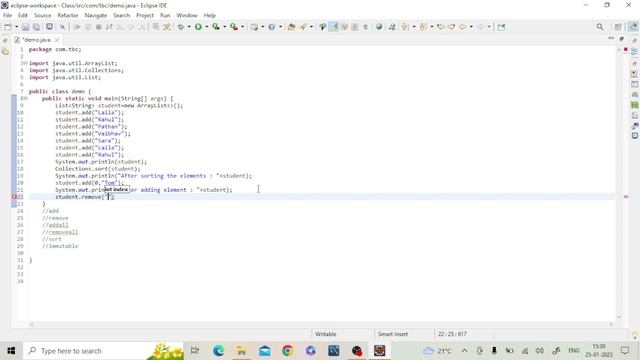Click Previous Annotation toolbar icon
640x360 pixels.
[423, 27]
